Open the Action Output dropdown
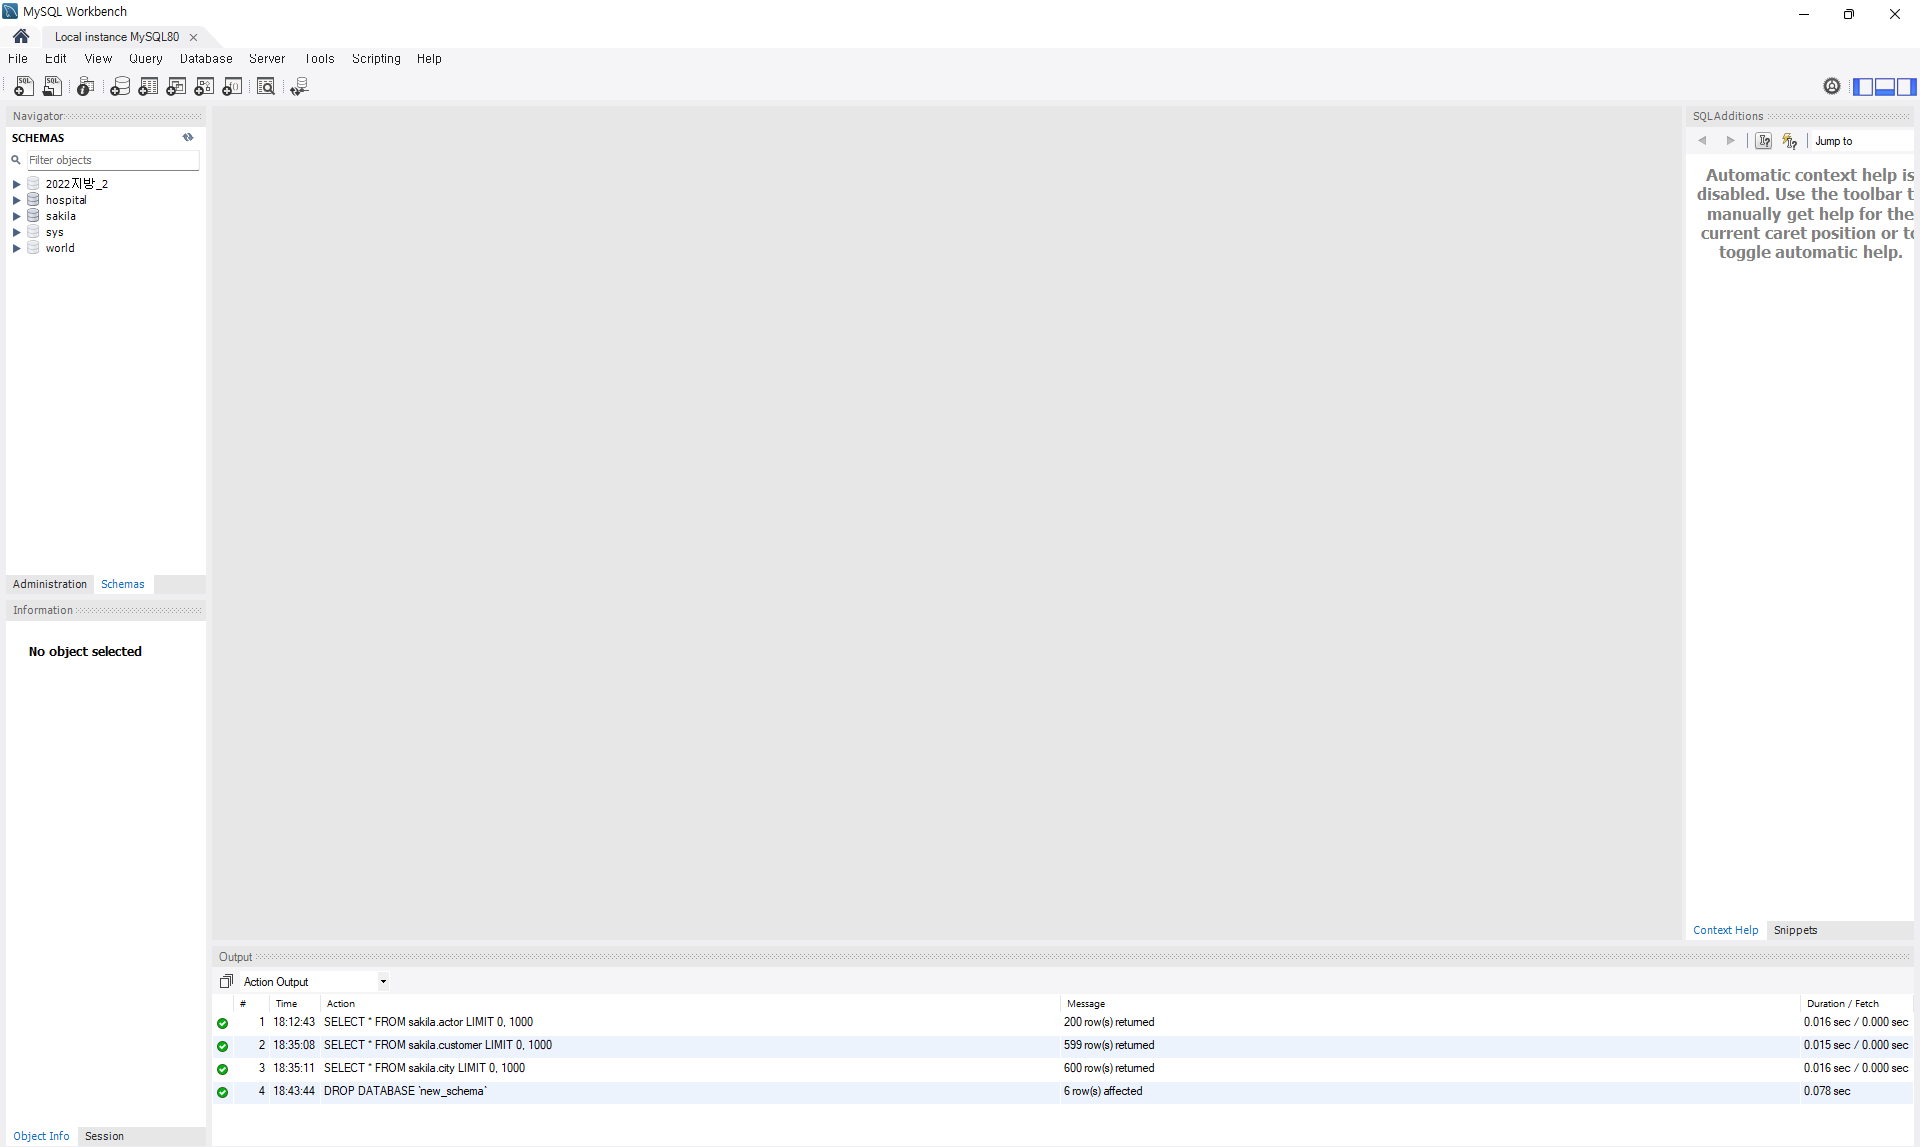Image resolution: width=1920 pixels, height=1147 pixels. tap(382, 981)
